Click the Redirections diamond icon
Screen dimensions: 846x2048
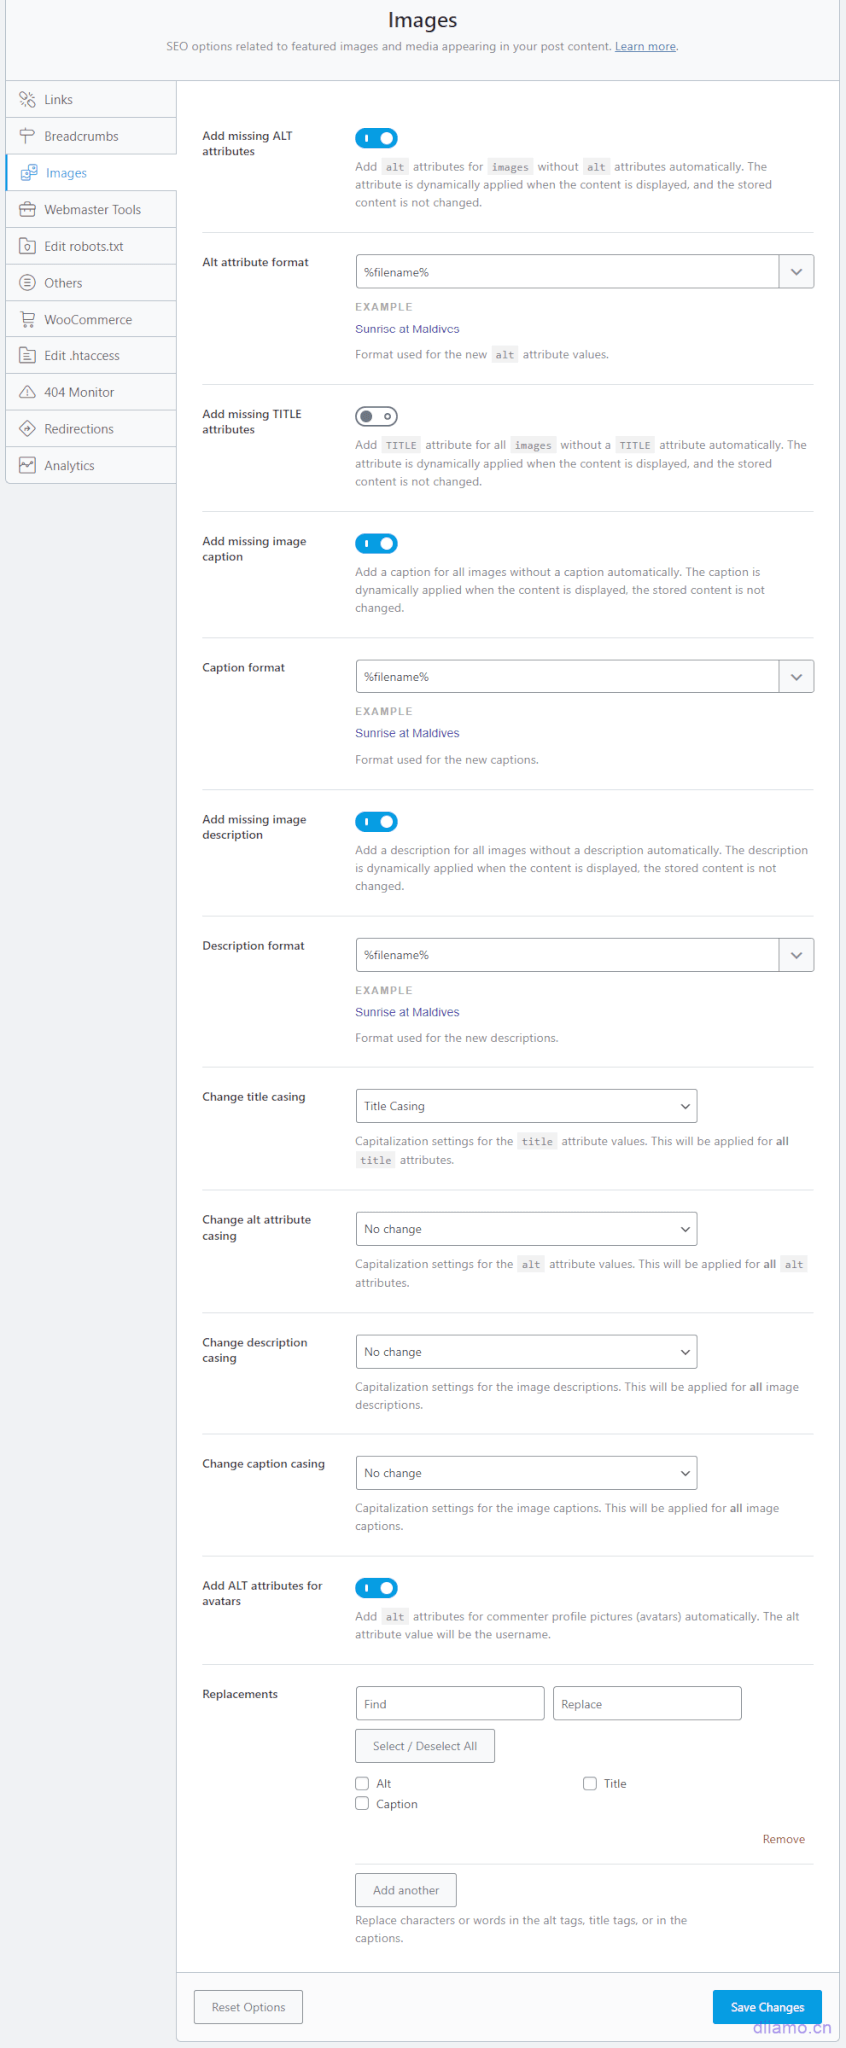point(27,429)
